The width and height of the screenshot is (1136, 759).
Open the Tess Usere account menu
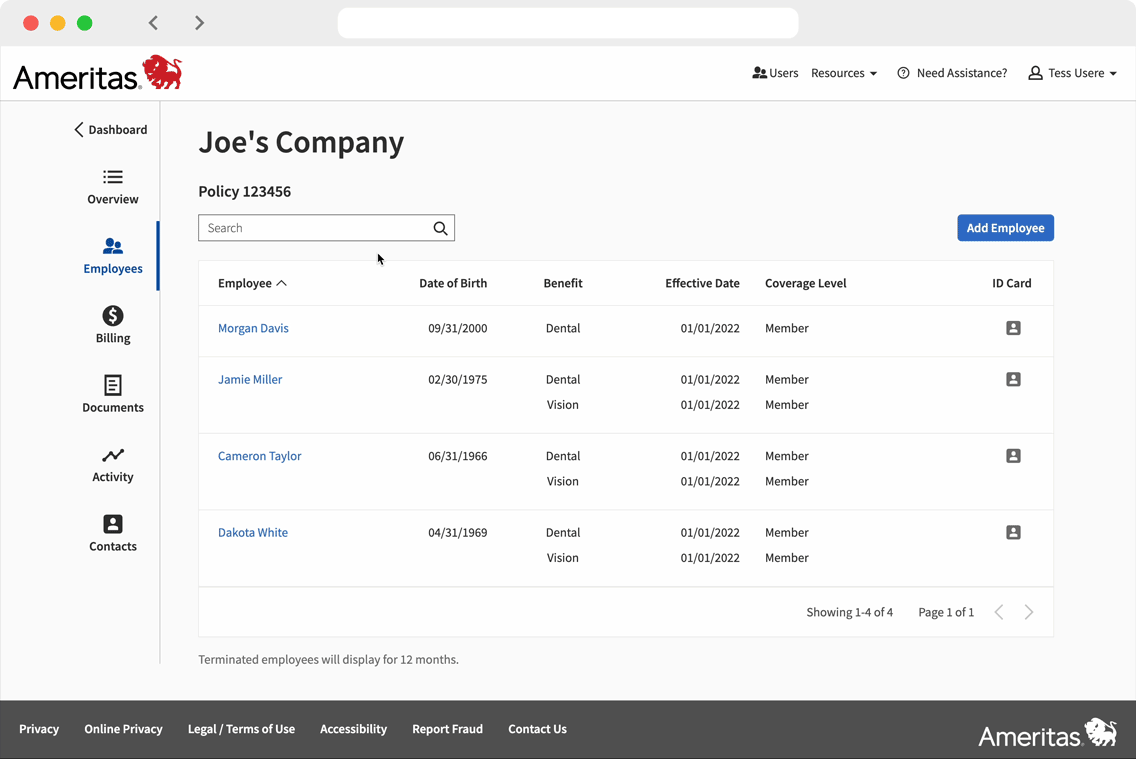tap(1072, 73)
